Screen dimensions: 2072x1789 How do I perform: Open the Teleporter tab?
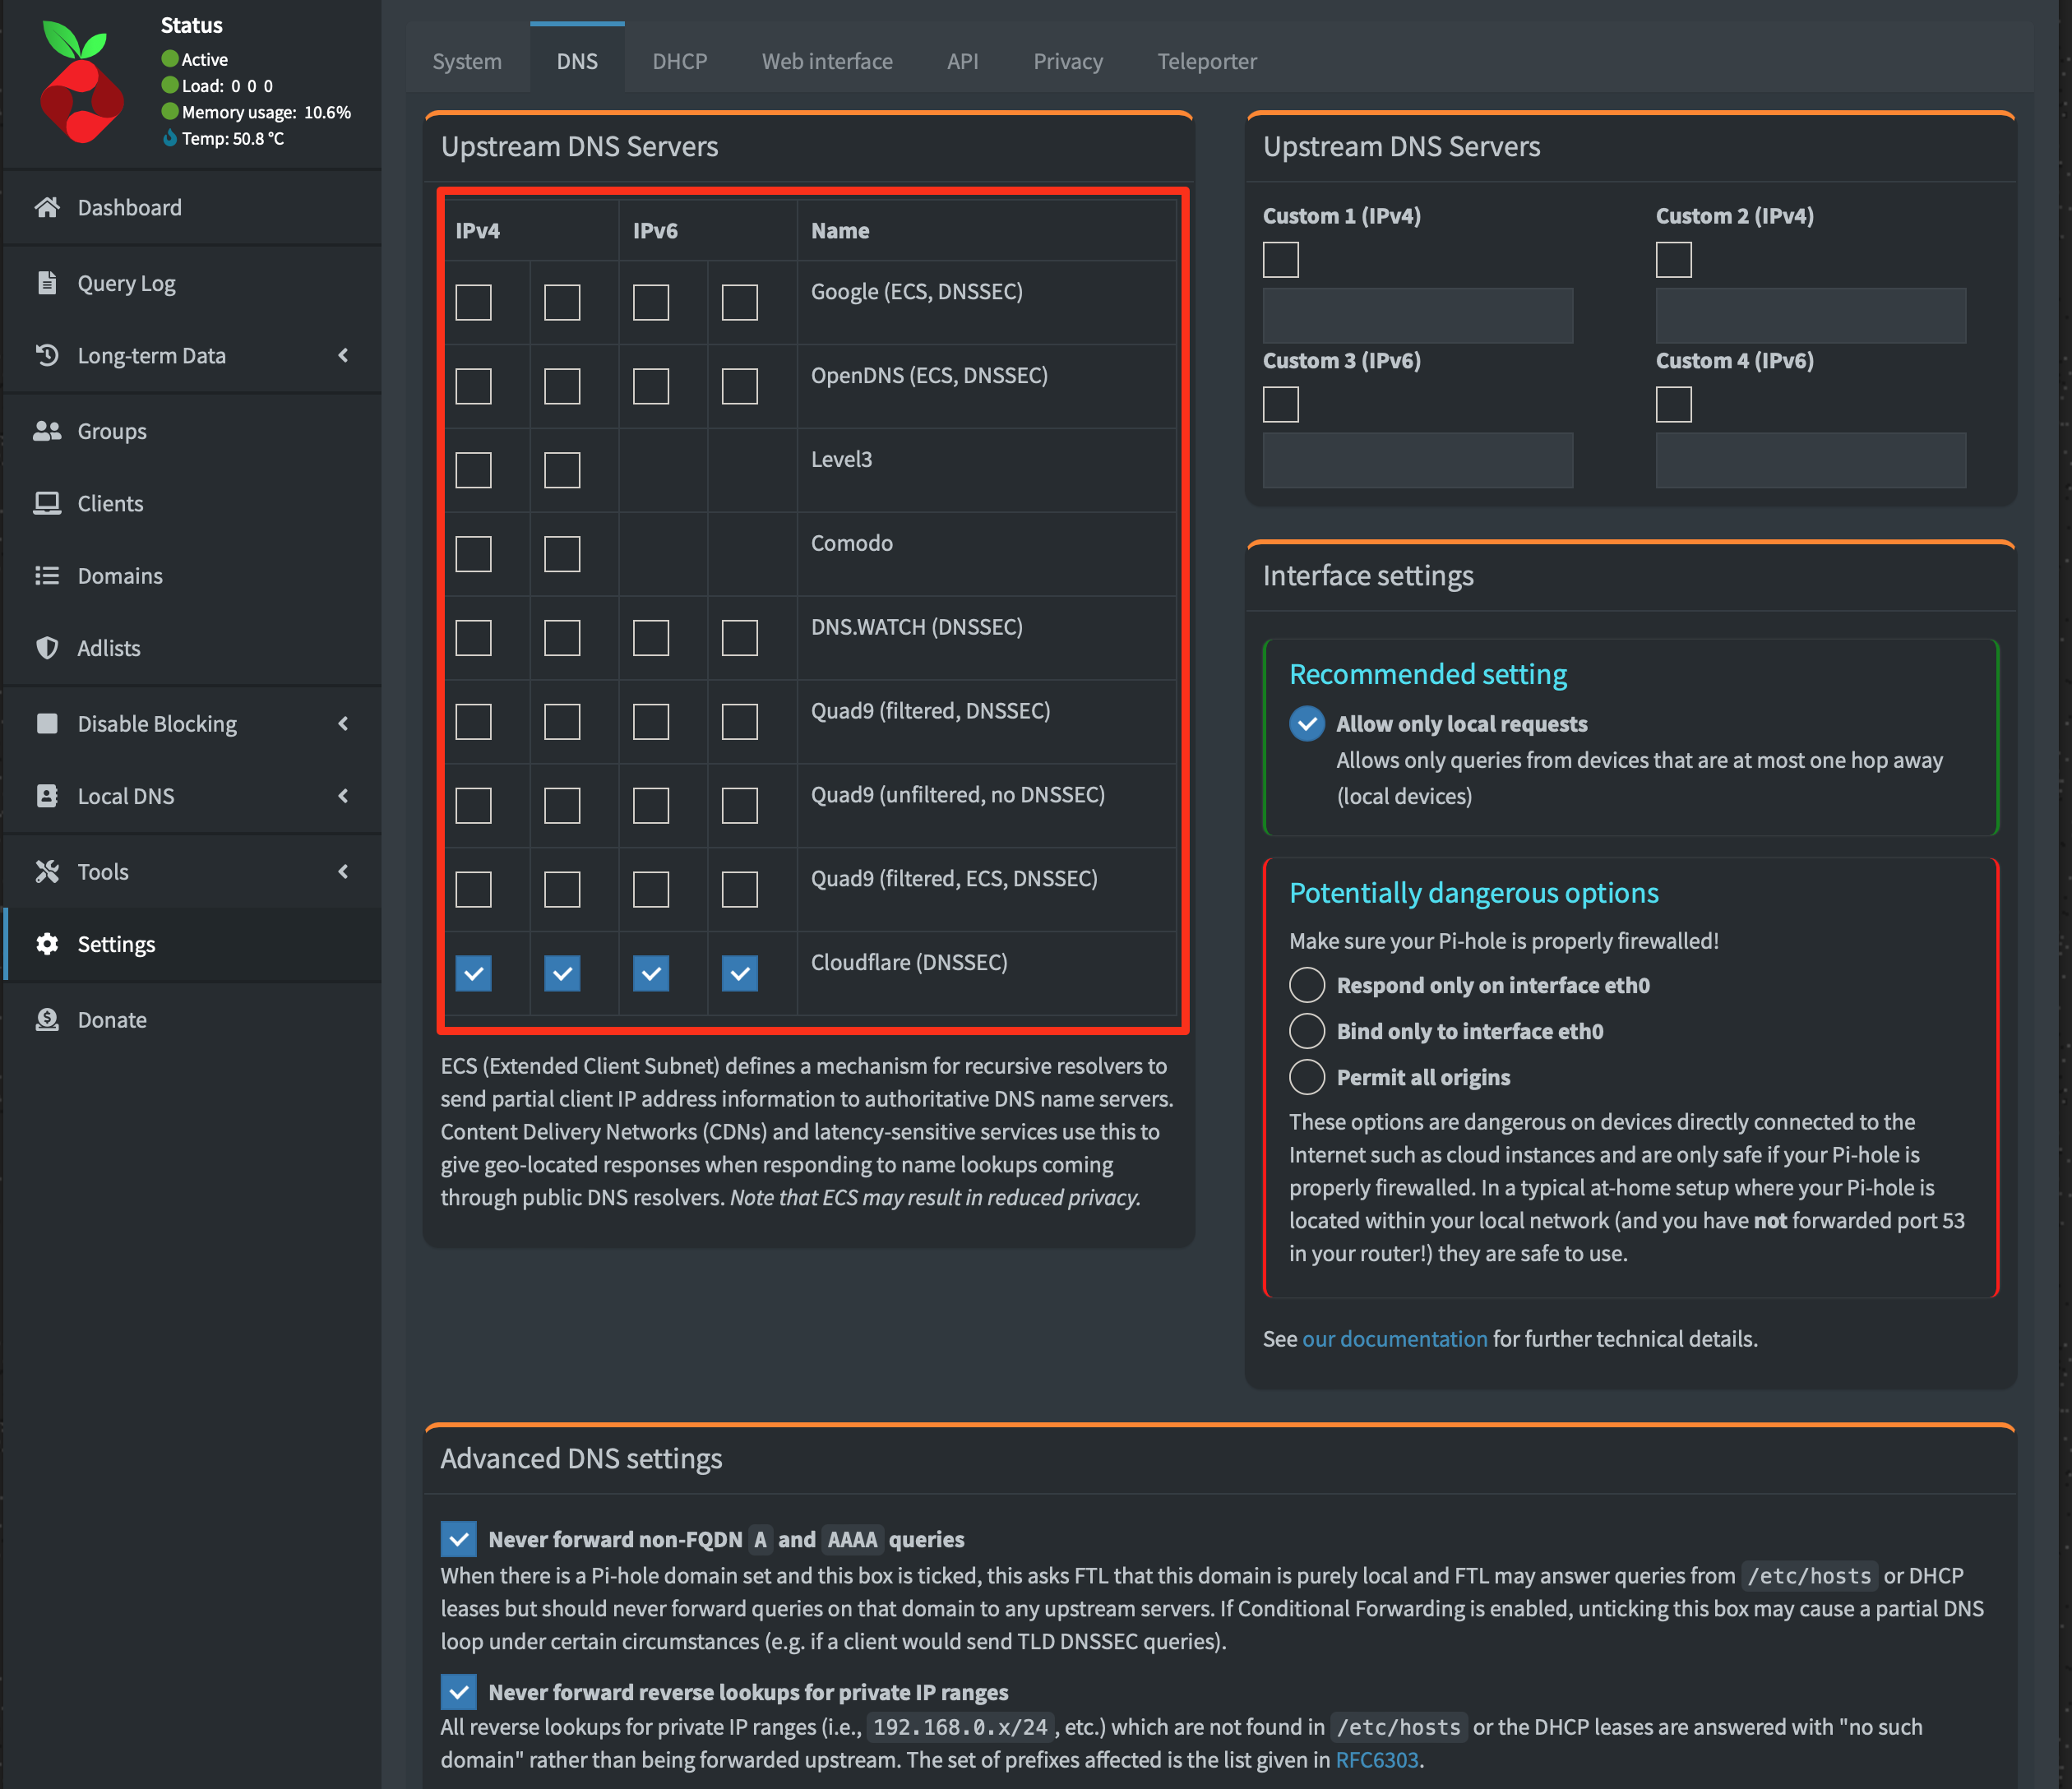[x=1207, y=60]
